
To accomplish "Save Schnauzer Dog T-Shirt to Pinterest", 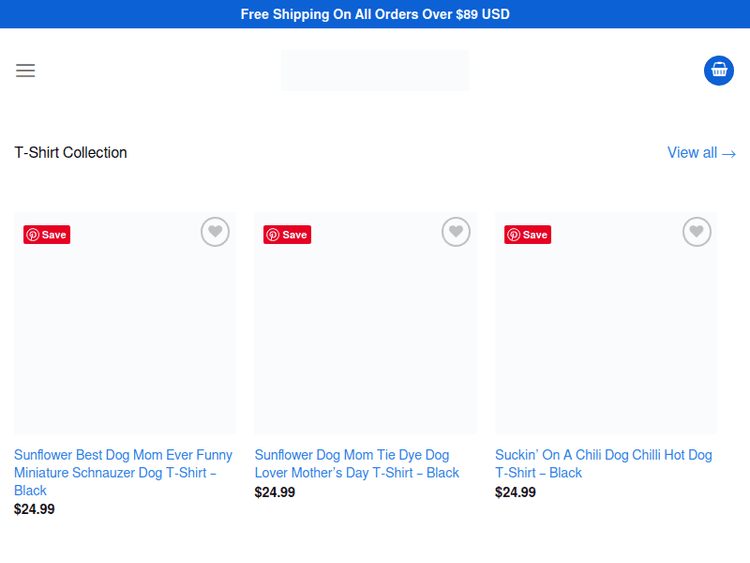I will click(47, 235).
